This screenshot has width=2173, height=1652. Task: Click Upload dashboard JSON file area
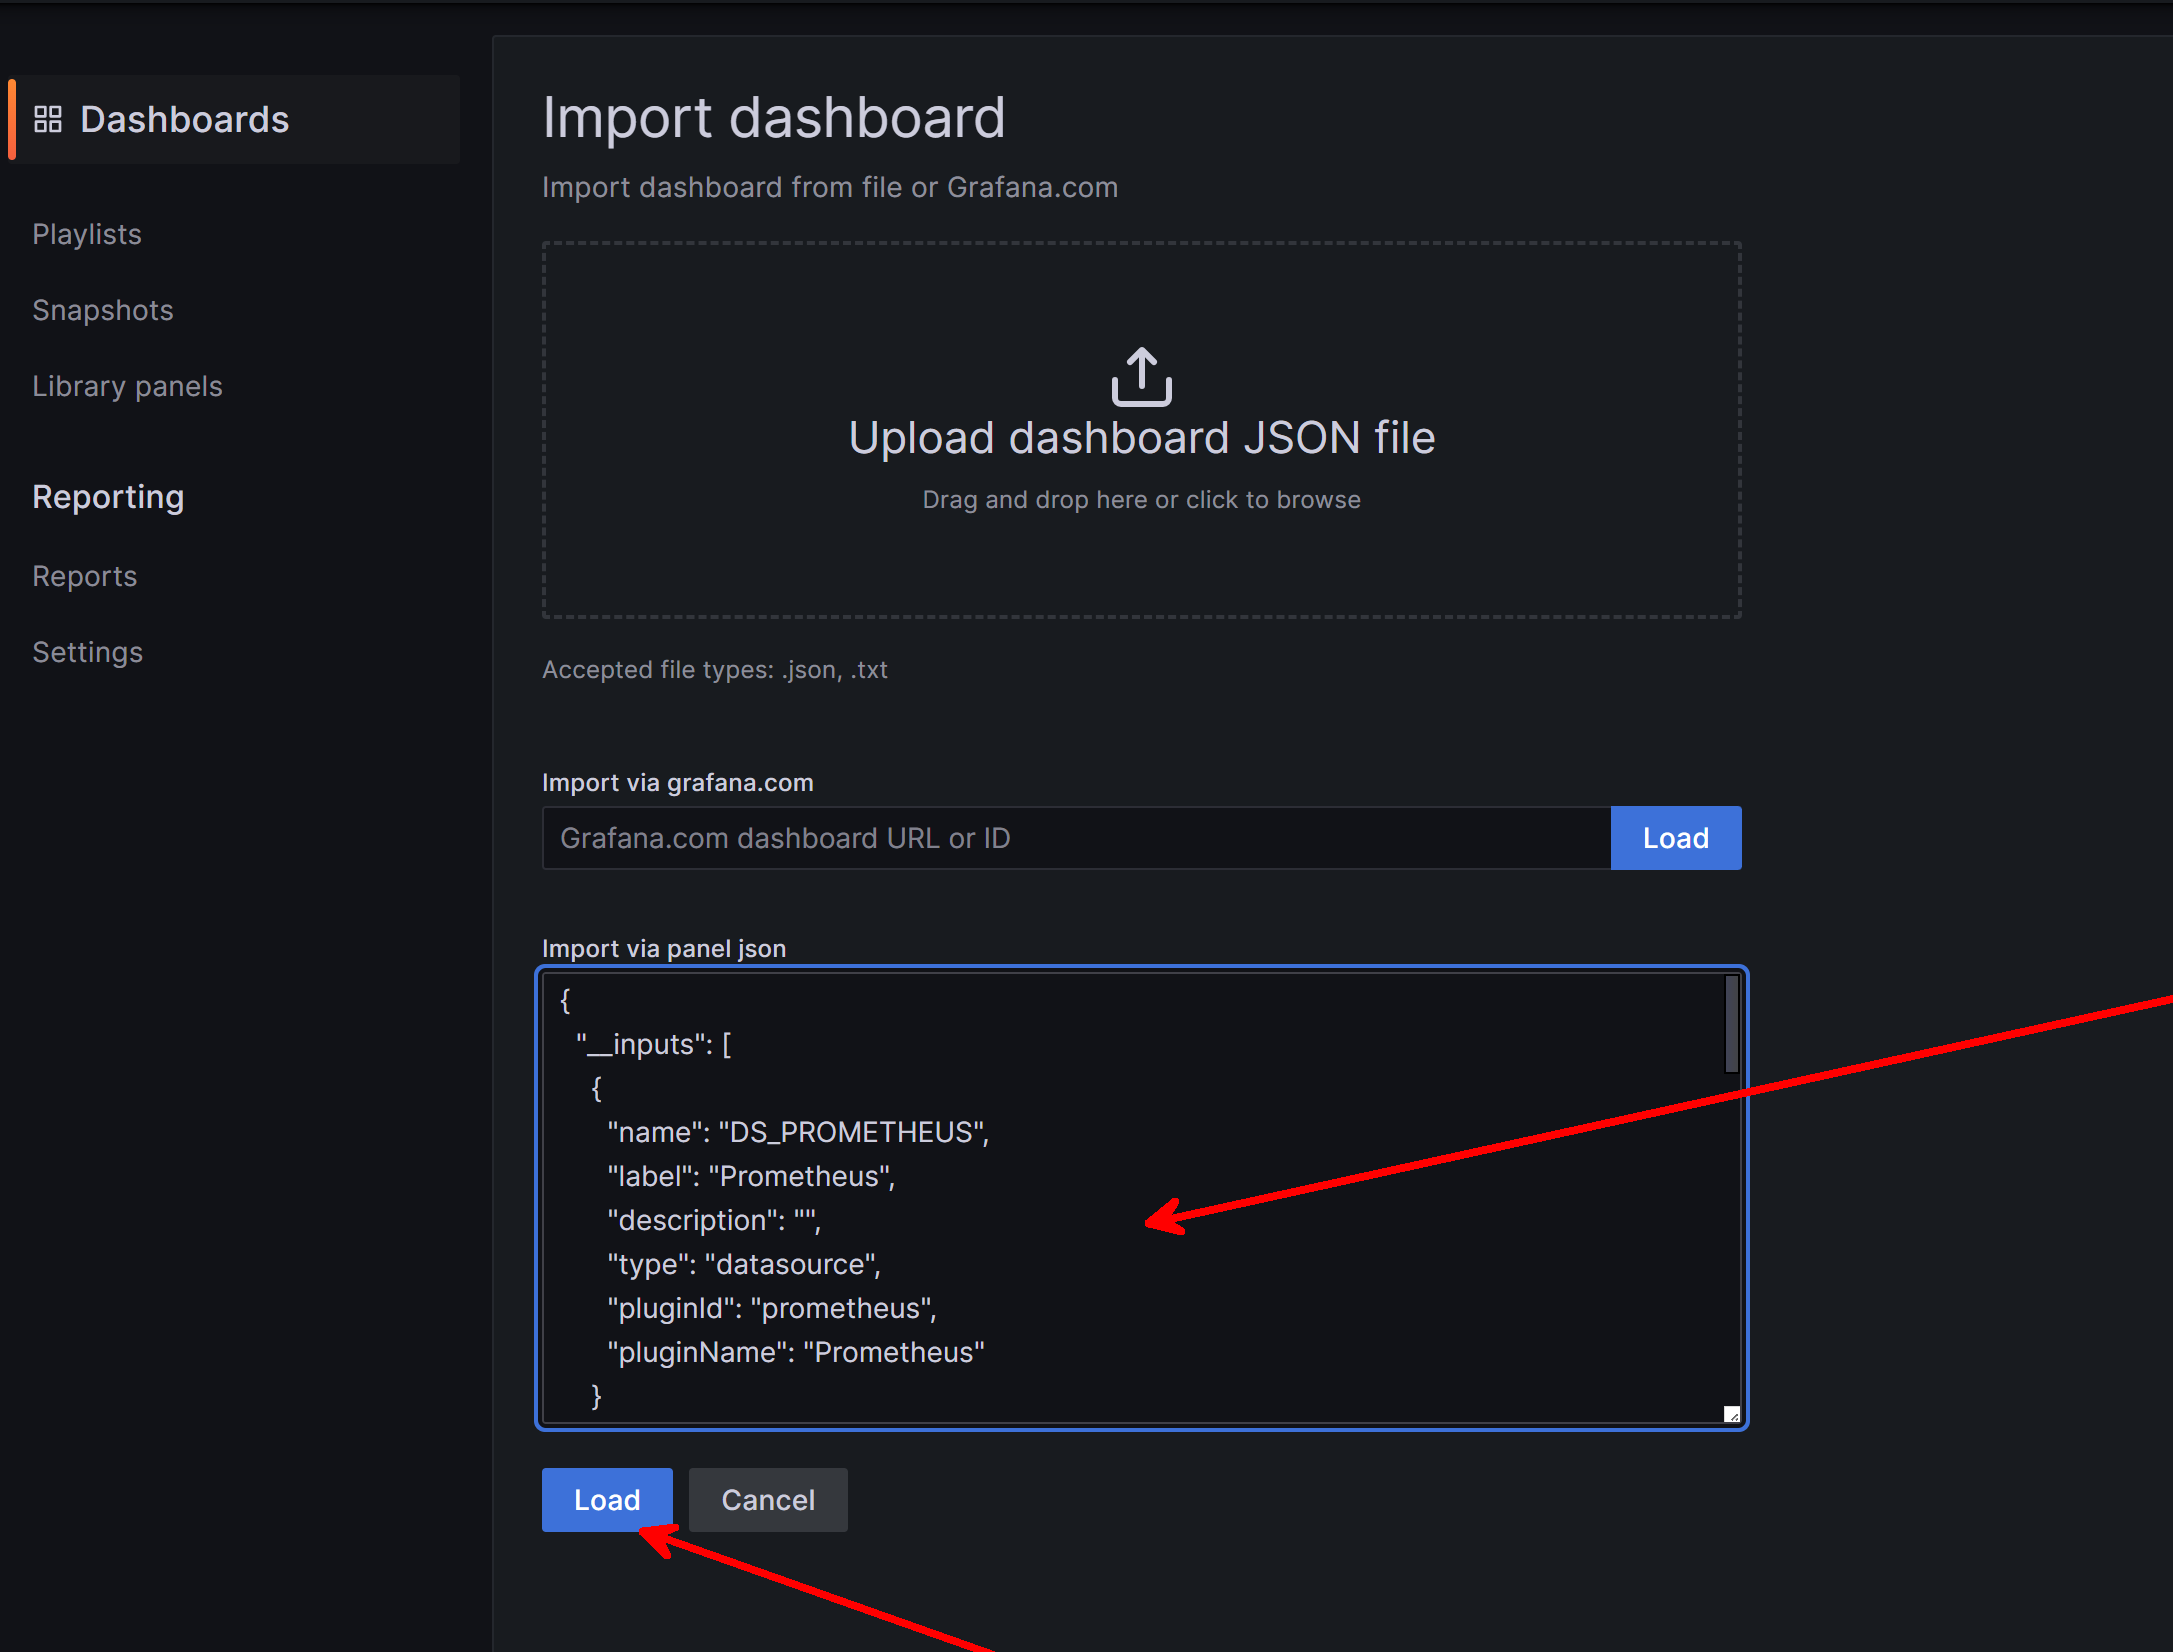click(1141, 438)
